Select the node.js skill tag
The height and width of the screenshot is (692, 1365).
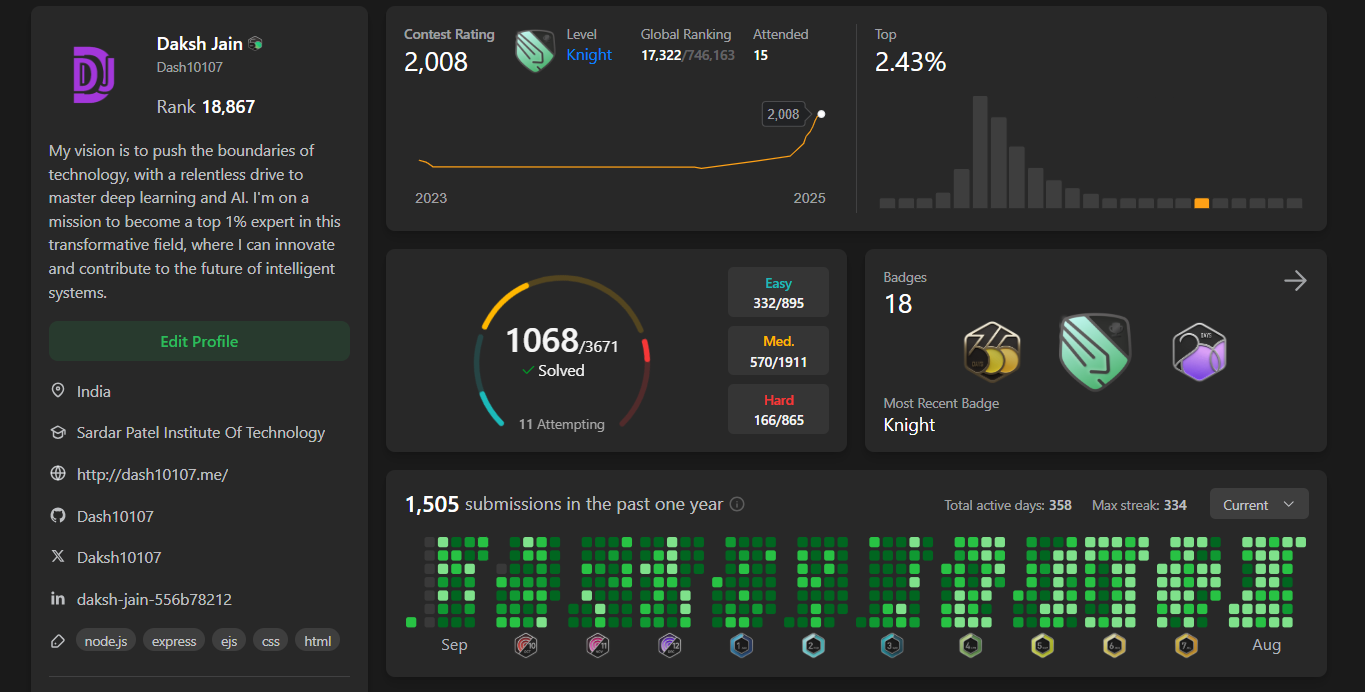(x=105, y=640)
